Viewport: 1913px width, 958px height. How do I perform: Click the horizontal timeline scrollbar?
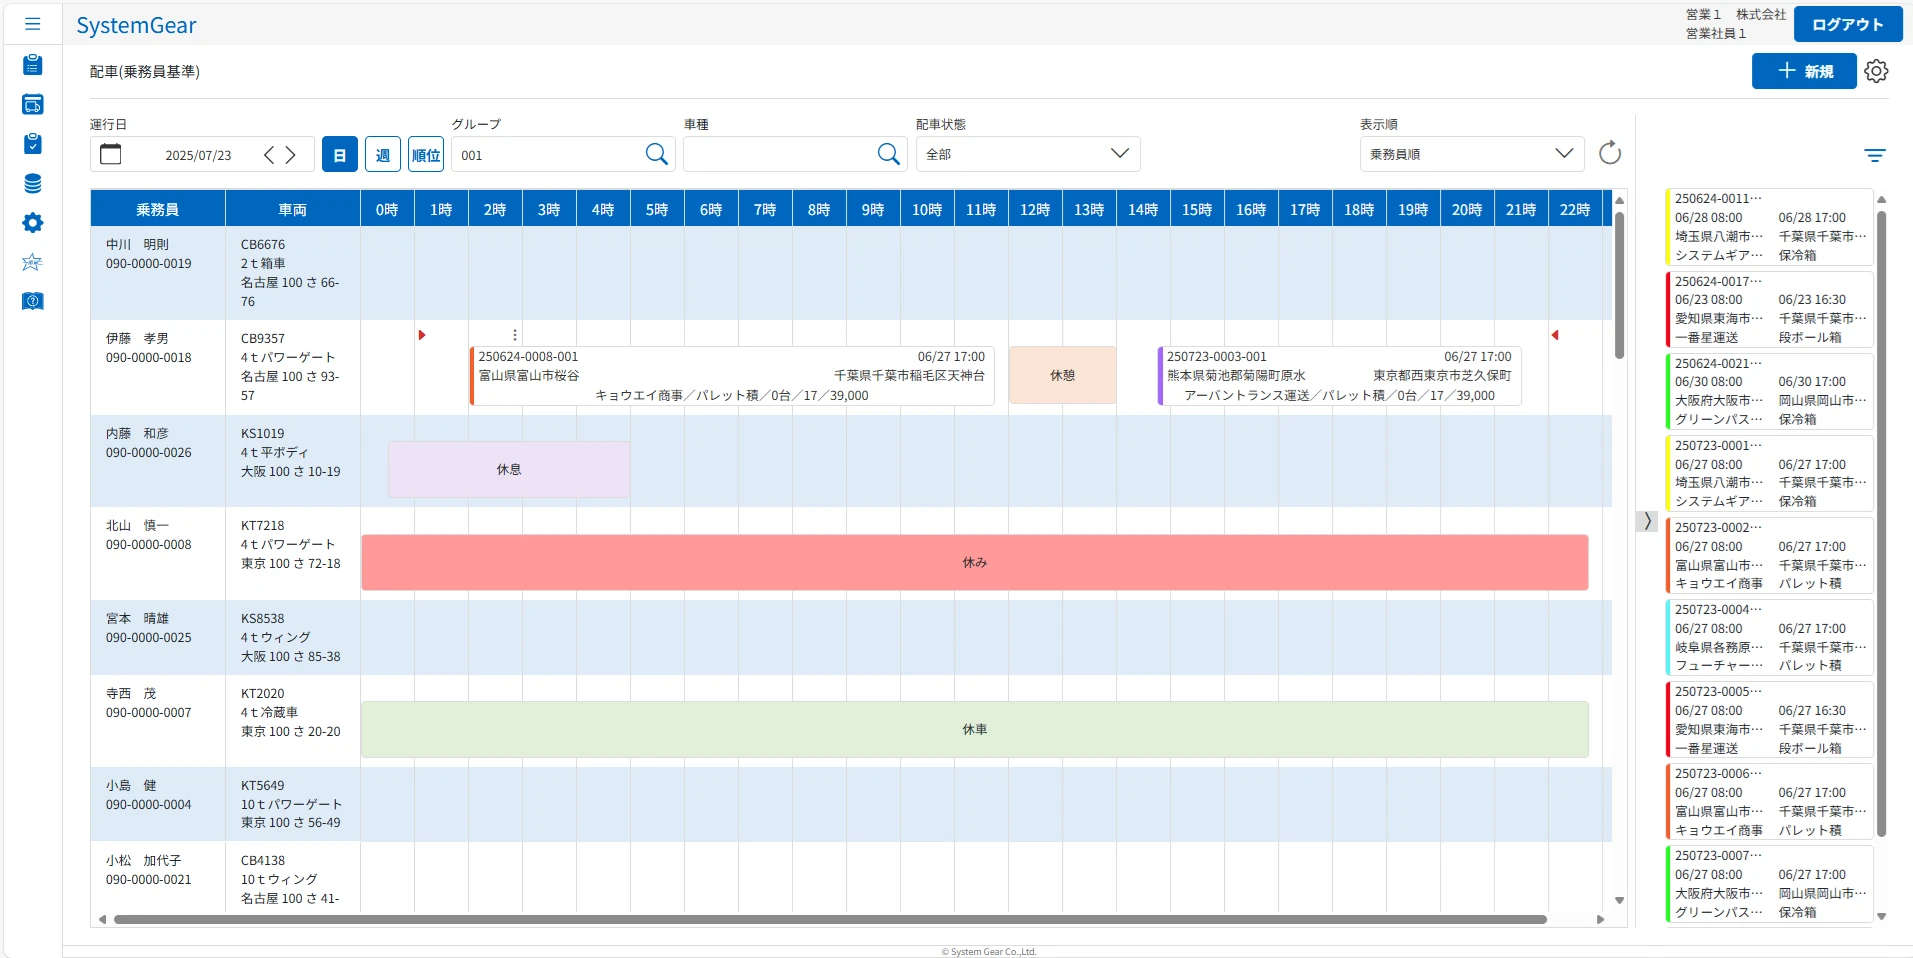830,919
